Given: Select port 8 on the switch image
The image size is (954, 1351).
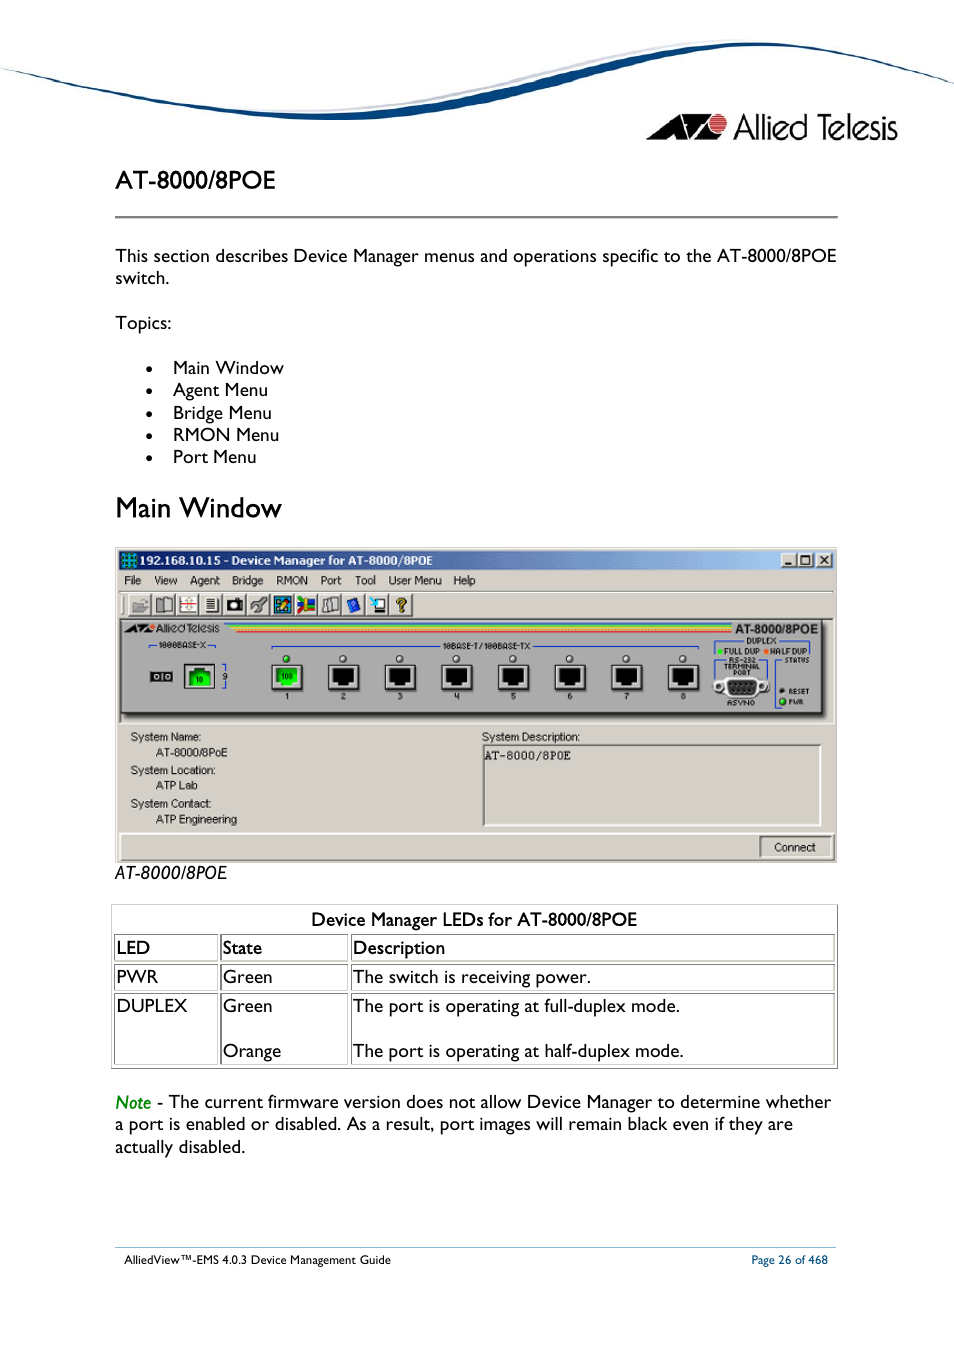Looking at the screenshot, I should (x=684, y=677).
